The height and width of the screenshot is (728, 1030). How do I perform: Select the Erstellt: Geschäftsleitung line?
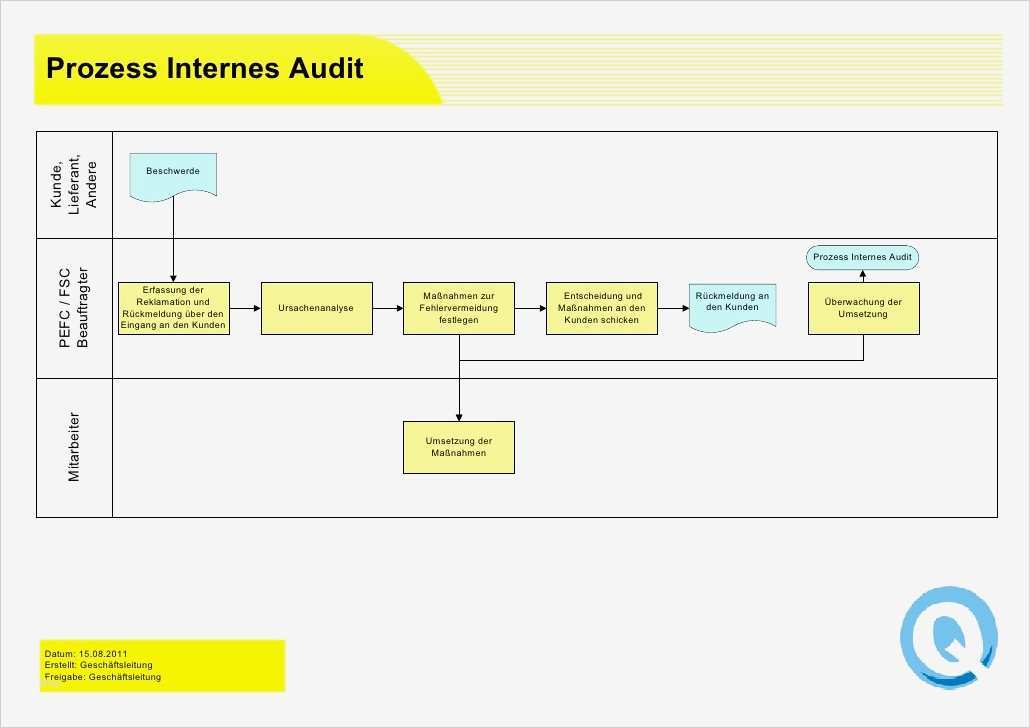pos(99,665)
